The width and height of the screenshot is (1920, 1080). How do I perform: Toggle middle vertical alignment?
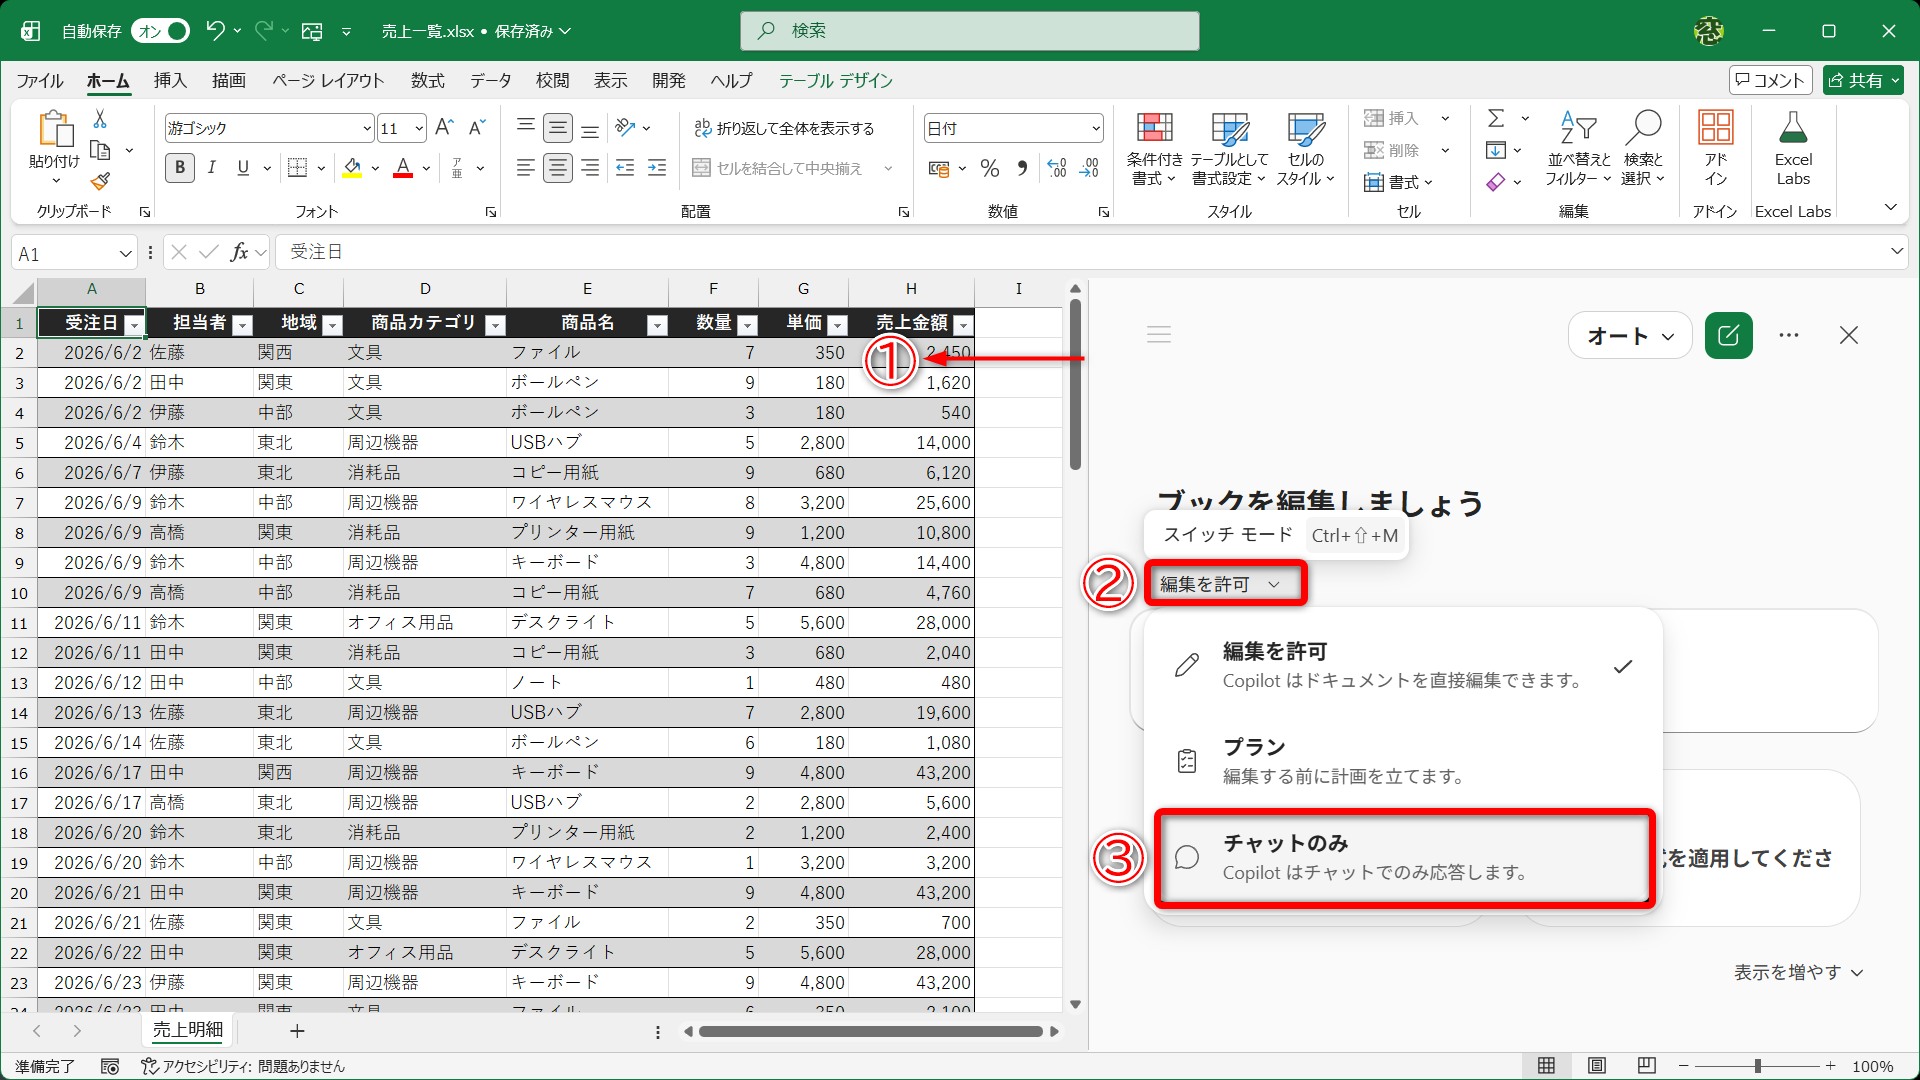click(x=558, y=128)
